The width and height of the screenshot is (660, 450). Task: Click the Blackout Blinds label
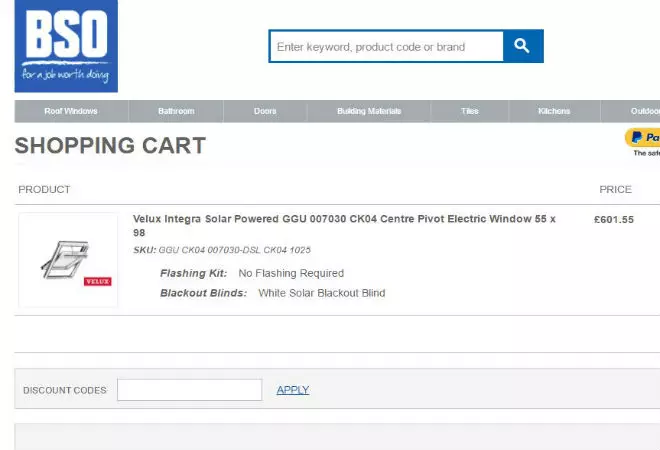203,293
